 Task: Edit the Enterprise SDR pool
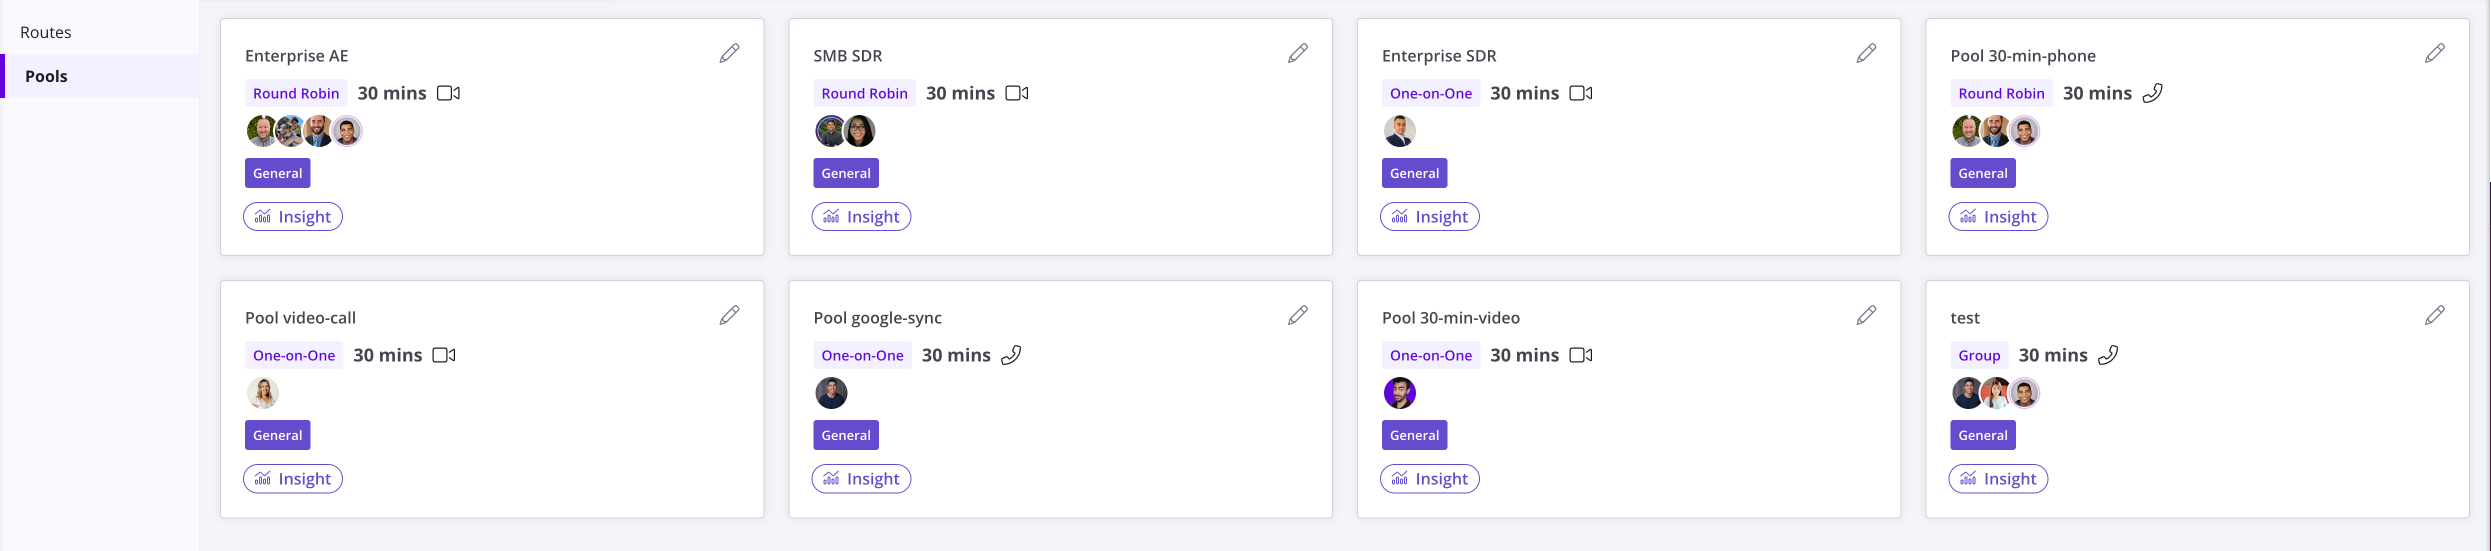1866,53
